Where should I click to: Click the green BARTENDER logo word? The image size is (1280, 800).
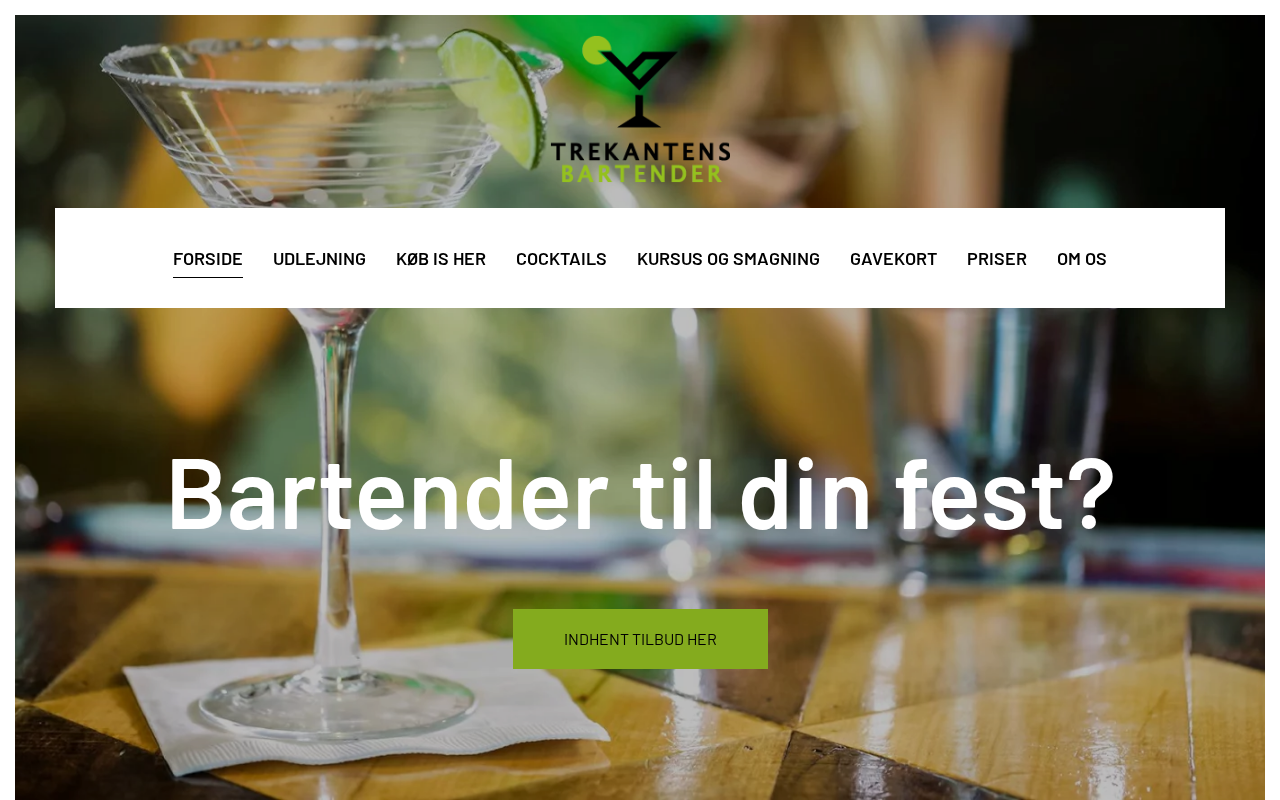point(641,173)
